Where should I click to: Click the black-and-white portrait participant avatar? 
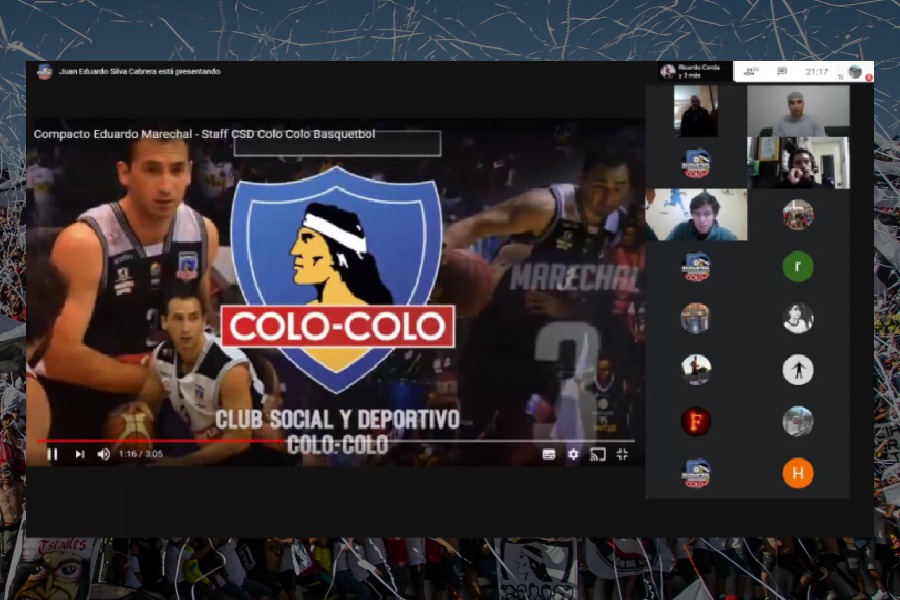pyautogui.click(x=798, y=318)
